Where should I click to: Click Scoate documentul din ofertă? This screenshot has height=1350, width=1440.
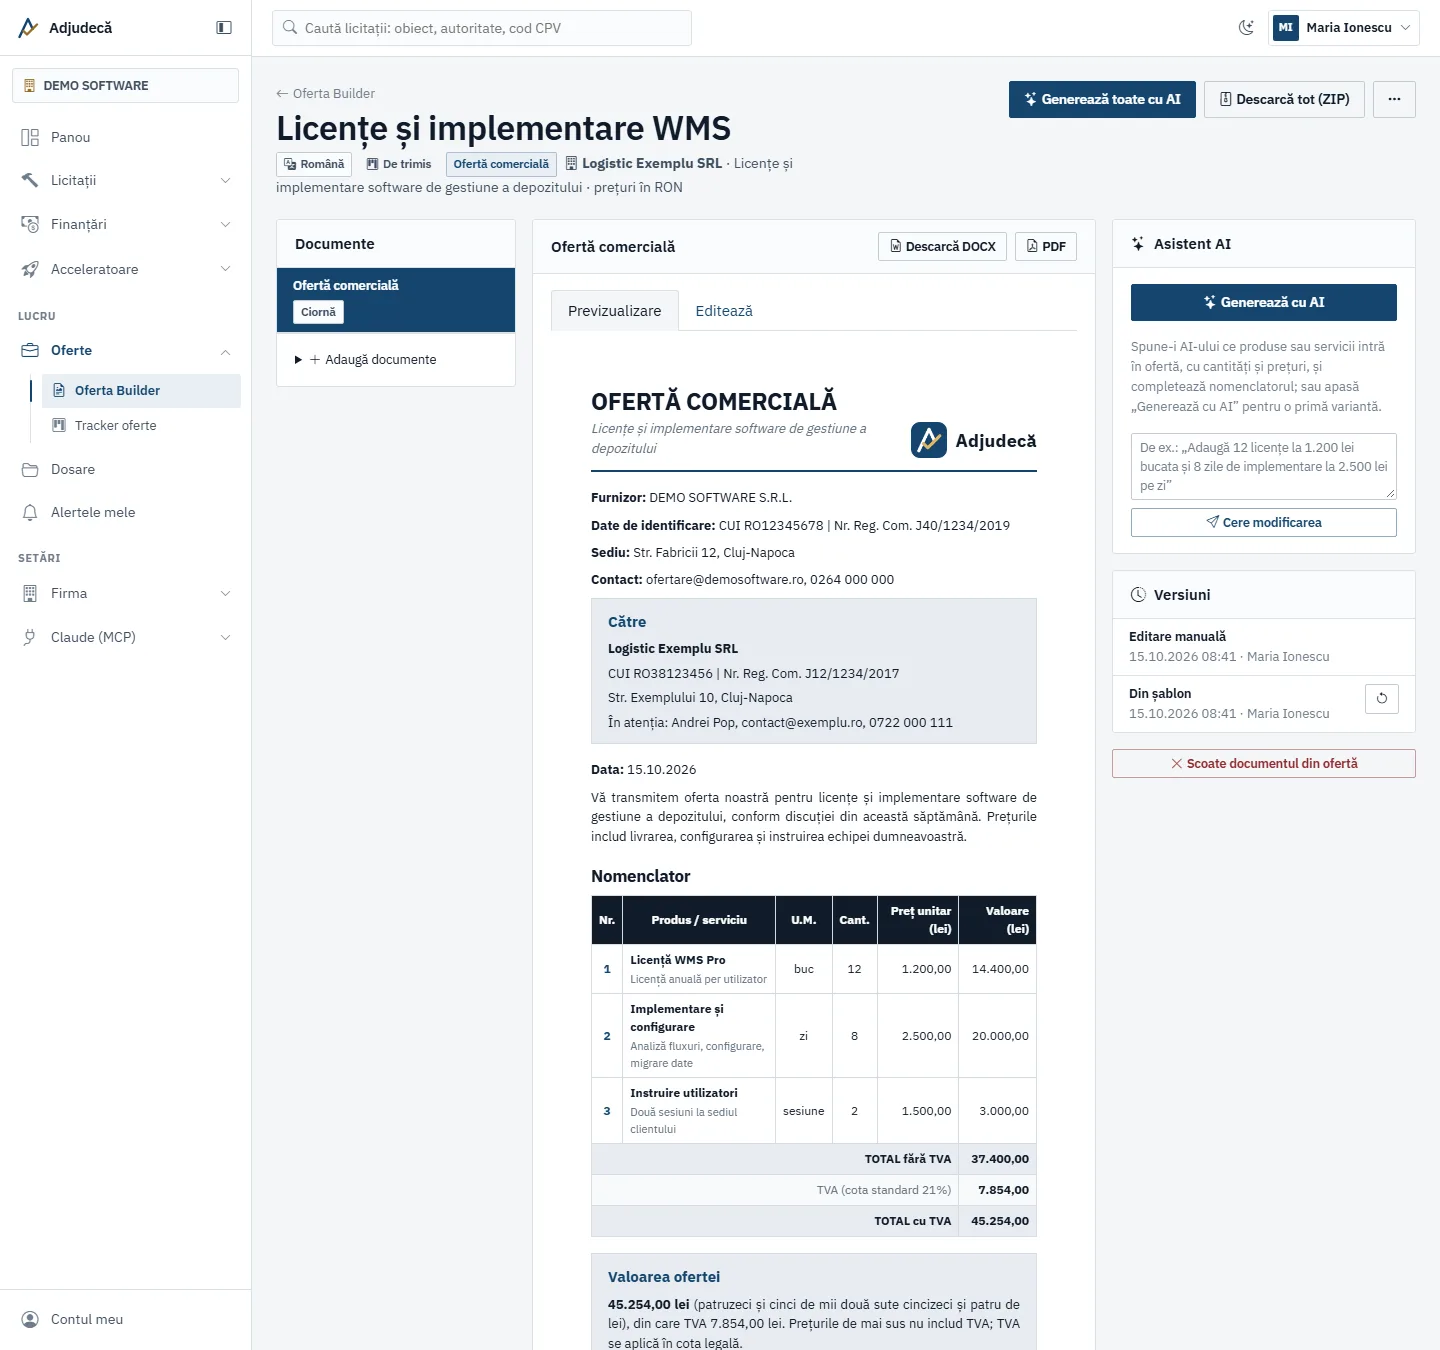pos(1264,763)
